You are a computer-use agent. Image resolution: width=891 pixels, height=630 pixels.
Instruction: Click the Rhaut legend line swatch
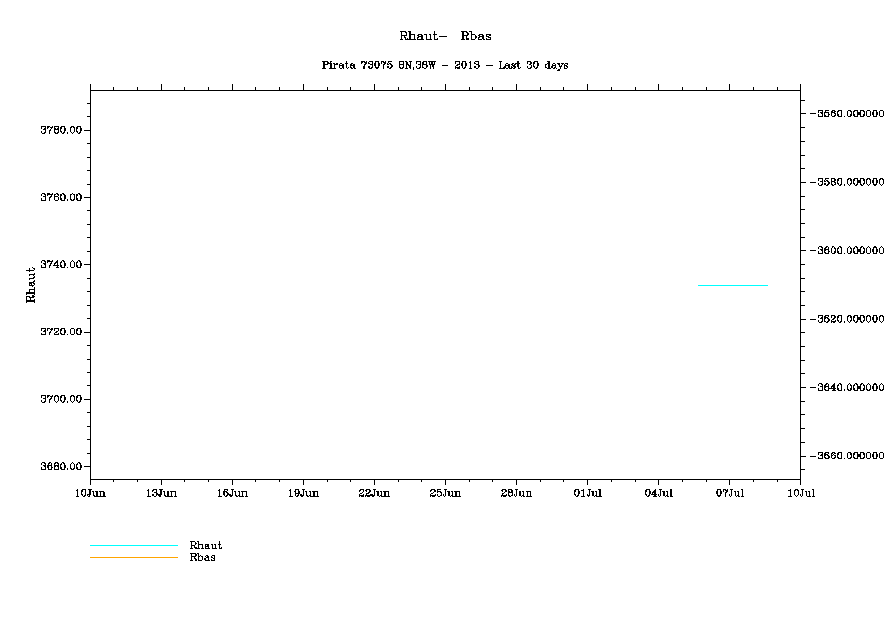point(133,546)
